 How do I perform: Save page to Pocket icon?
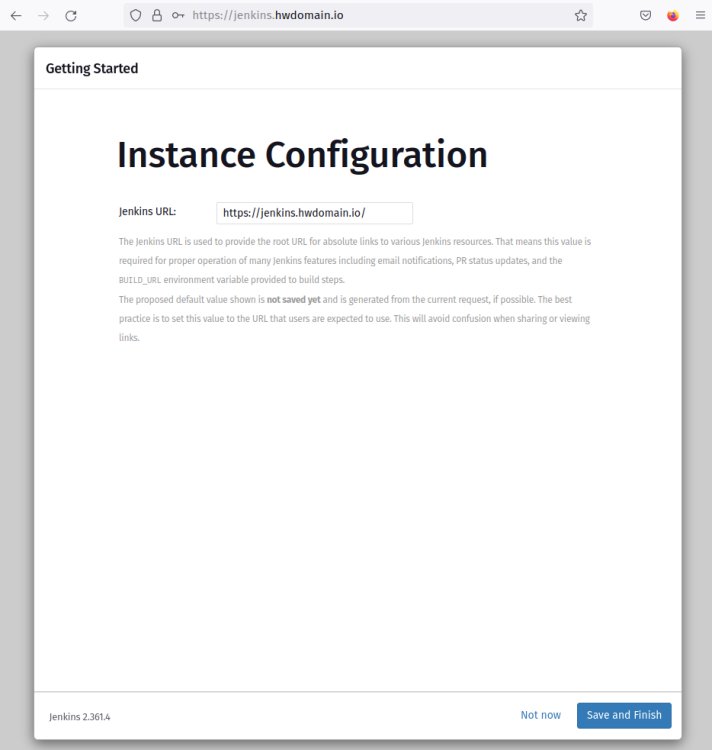(x=645, y=16)
